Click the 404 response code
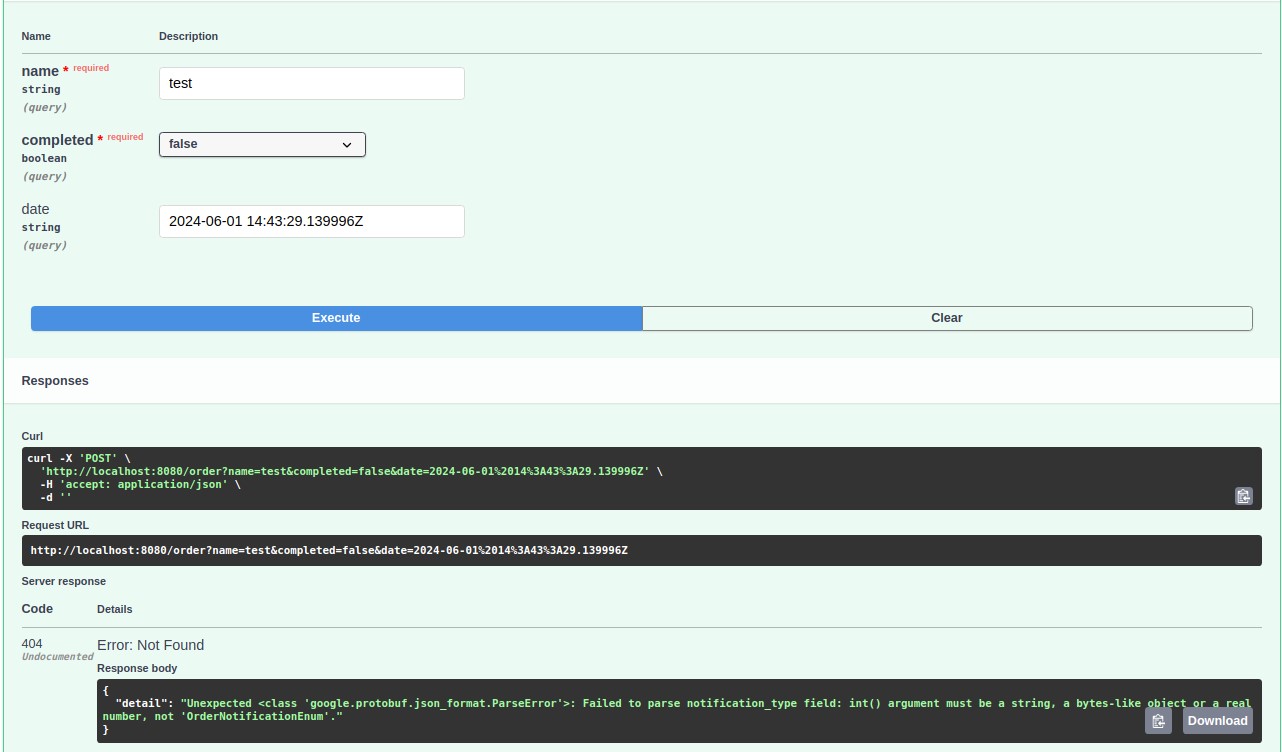Image resolution: width=1282 pixels, height=752 pixels. (32, 644)
